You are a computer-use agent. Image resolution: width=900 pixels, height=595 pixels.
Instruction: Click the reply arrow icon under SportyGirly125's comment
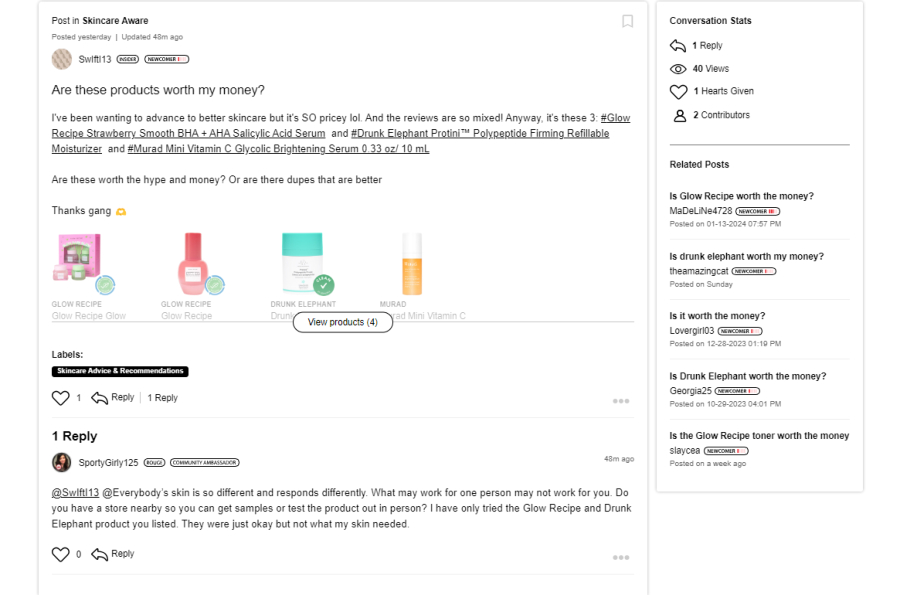pos(100,554)
